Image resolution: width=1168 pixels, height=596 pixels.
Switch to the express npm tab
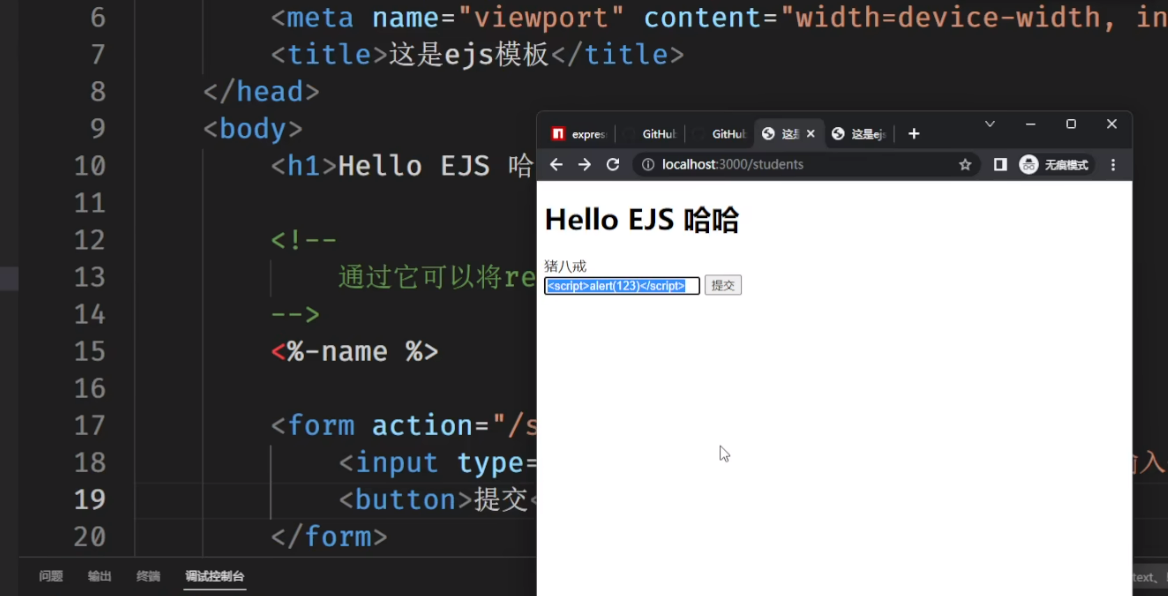(x=579, y=134)
